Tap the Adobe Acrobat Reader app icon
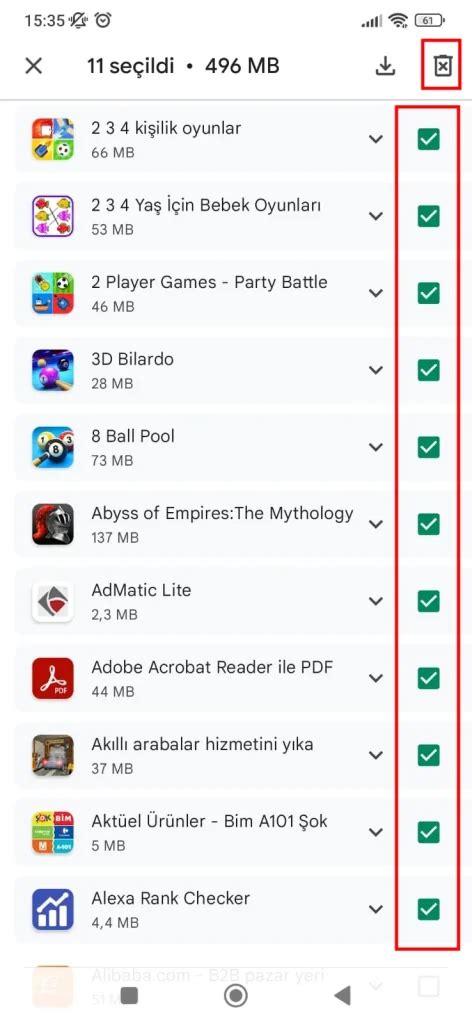Screen dimensions: 472x1024 52,679
